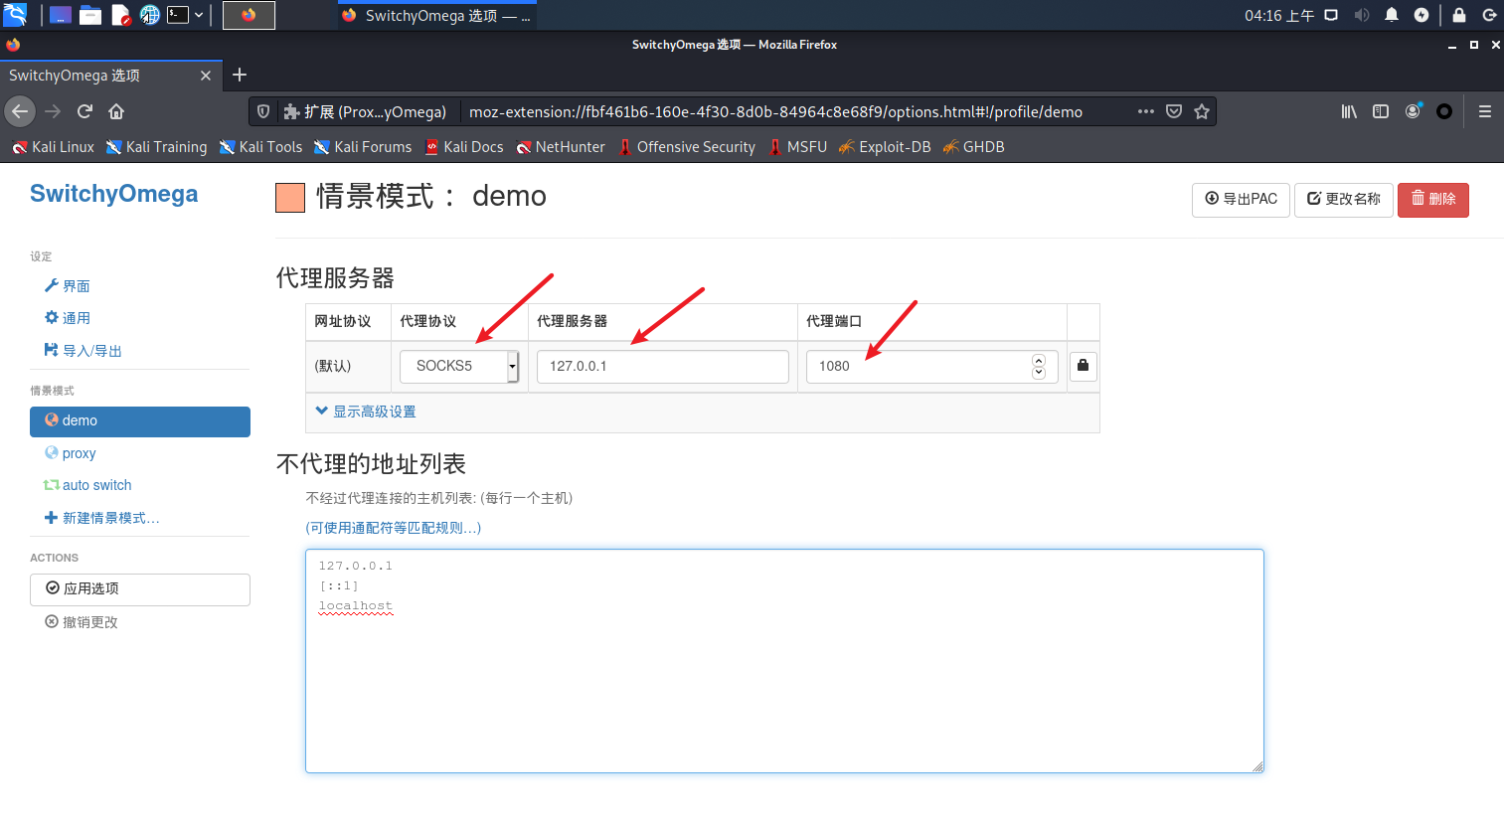Click the Firefox home button

point(116,111)
